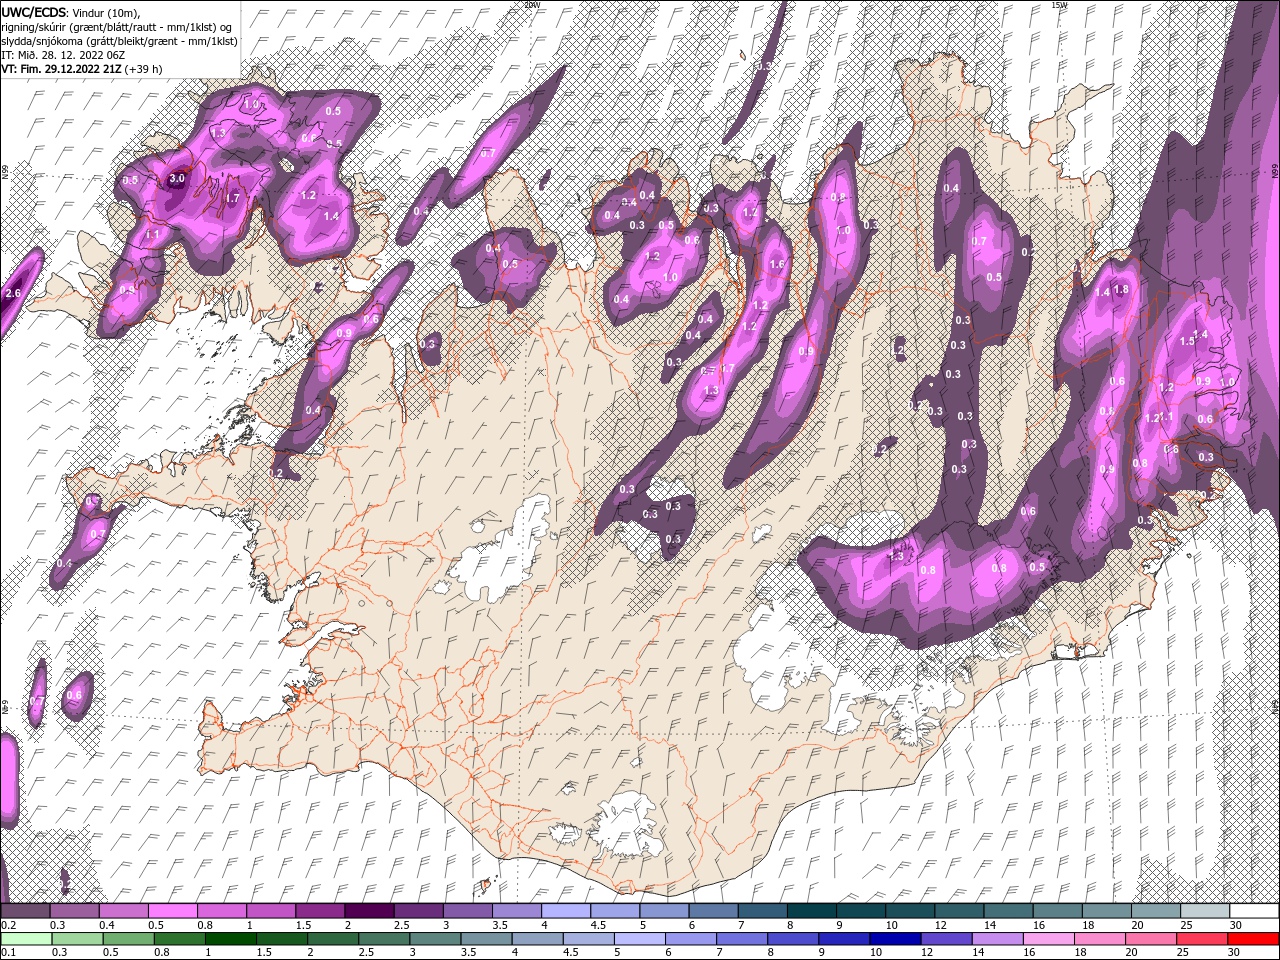Select the dark teal top-row swatch between 8 and 9
Image resolution: width=1280 pixels, height=960 pixels.
(811, 911)
